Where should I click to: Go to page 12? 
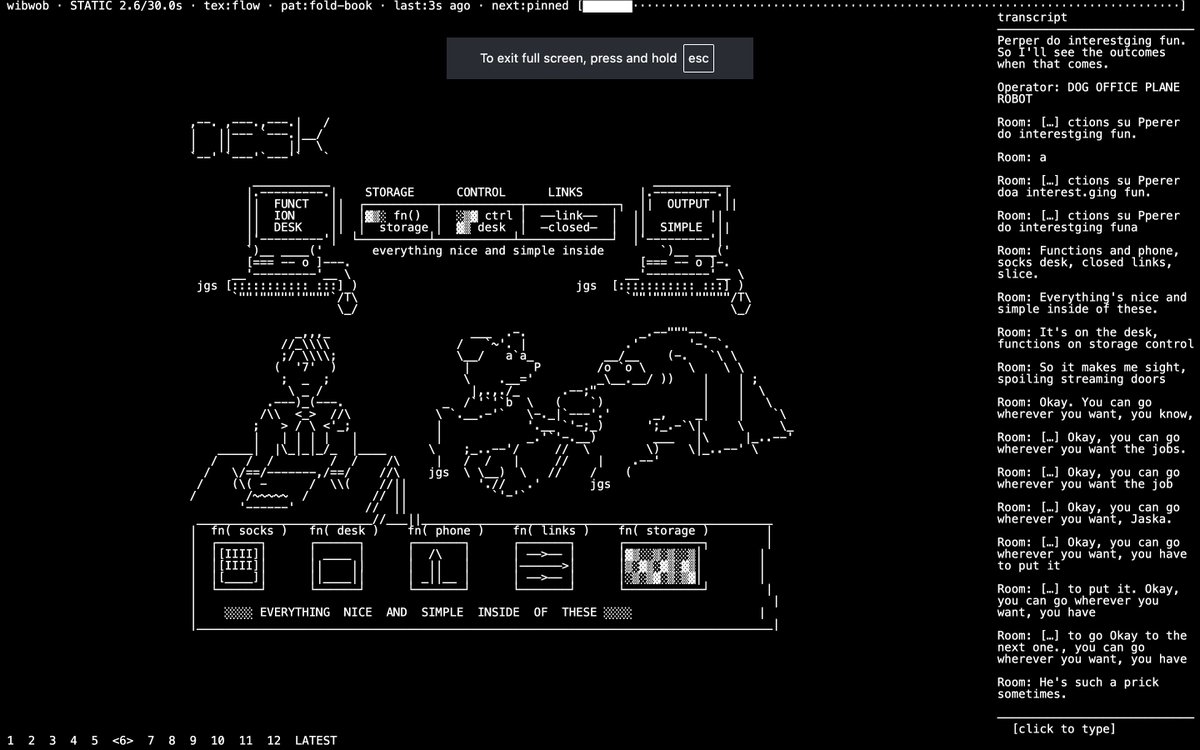pyautogui.click(x=274, y=741)
